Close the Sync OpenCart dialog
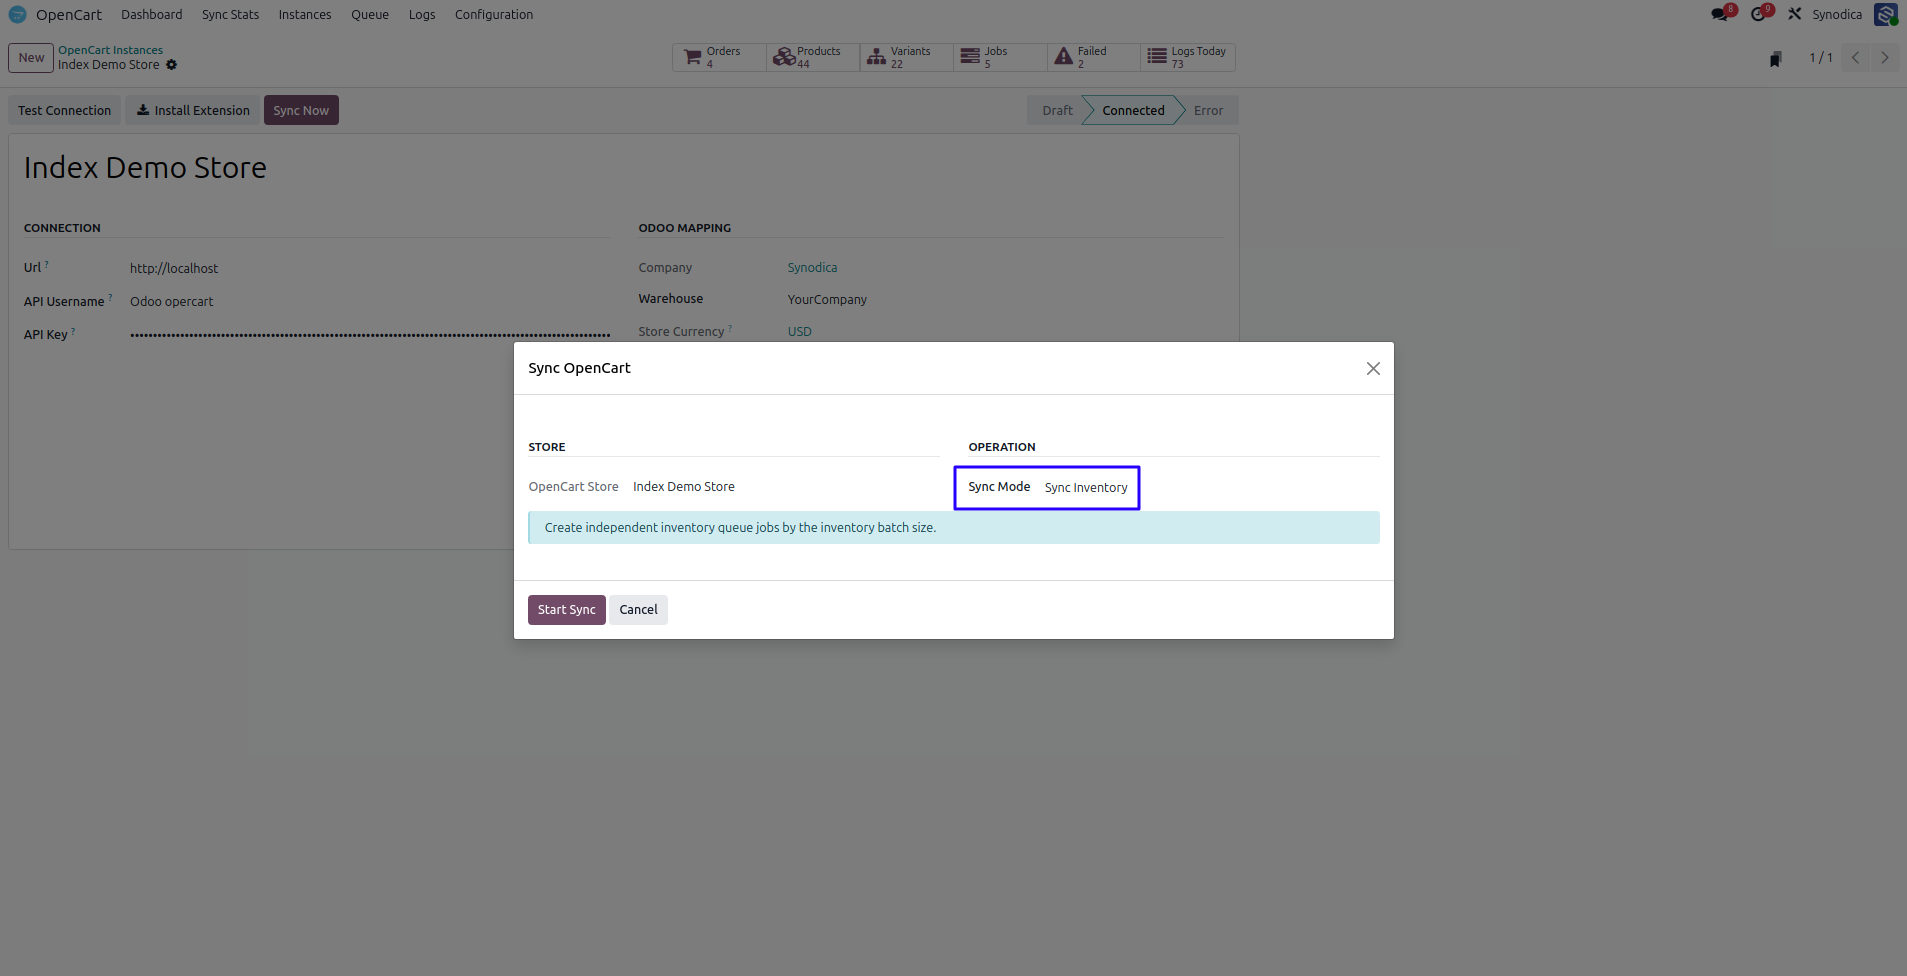This screenshot has height=976, width=1907. click(x=1373, y=368)
